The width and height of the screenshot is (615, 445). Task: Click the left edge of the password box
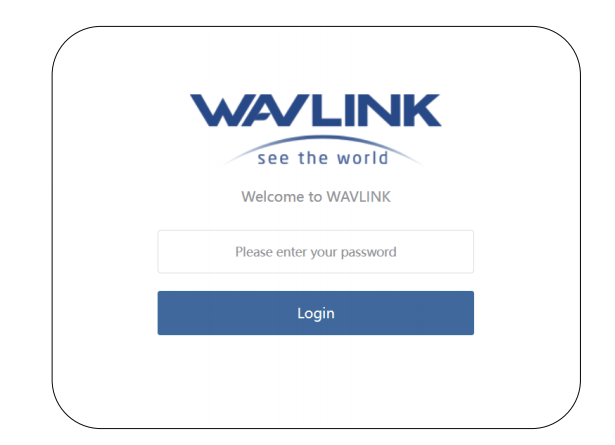coord(165,252)
